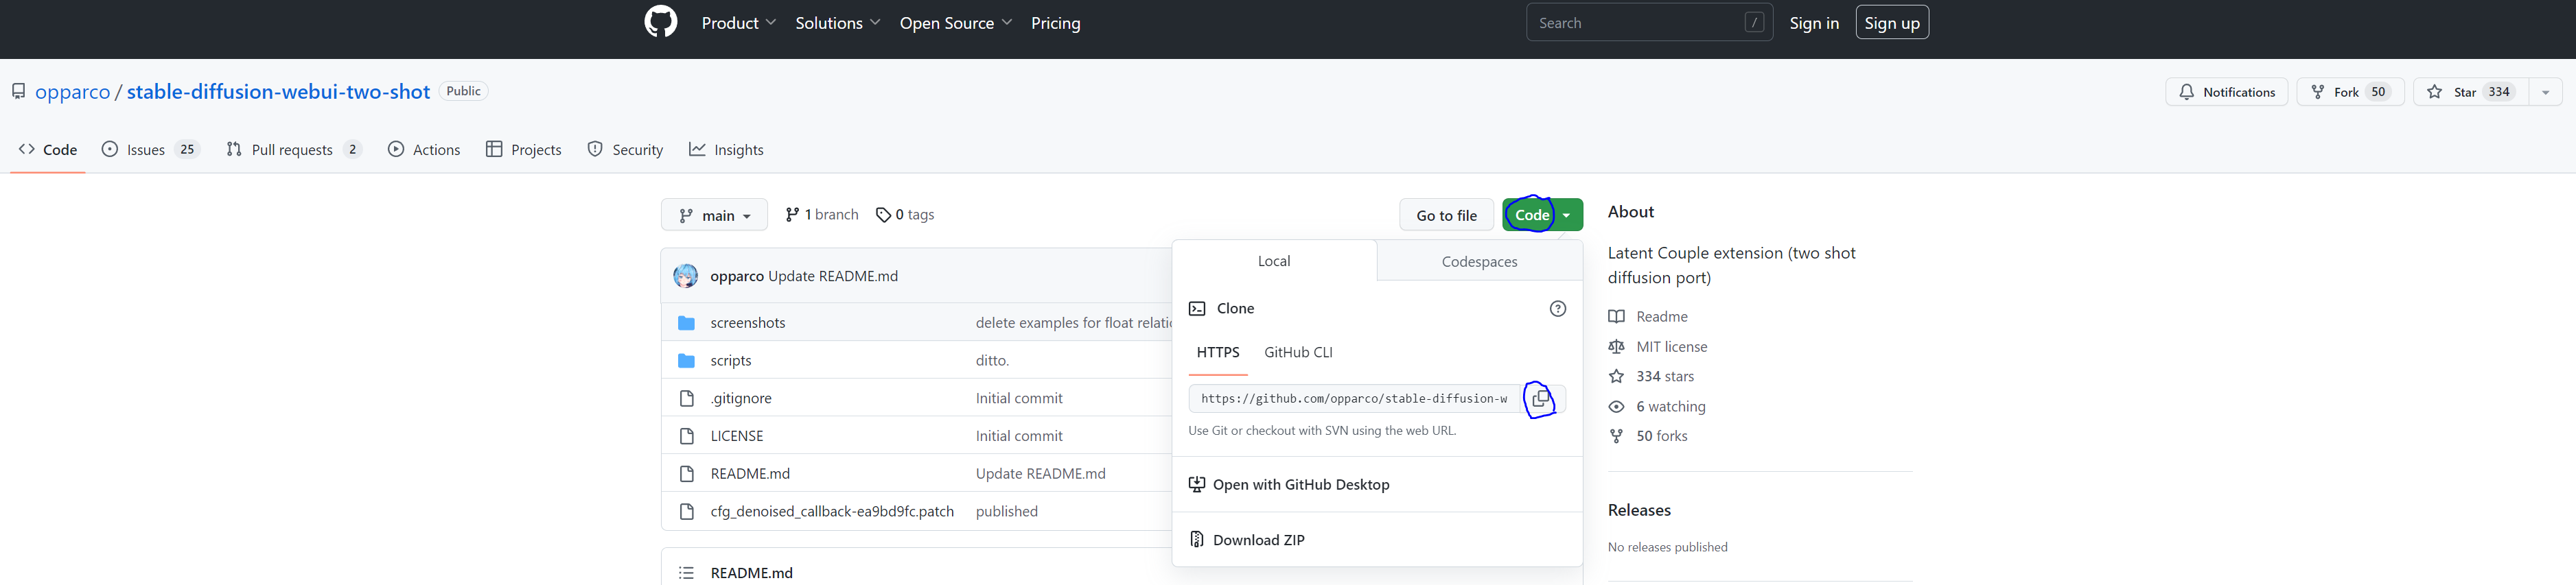Click the clone help question-mark icon
Screen dimensions: 2576x585
(x=1557, y=309)
